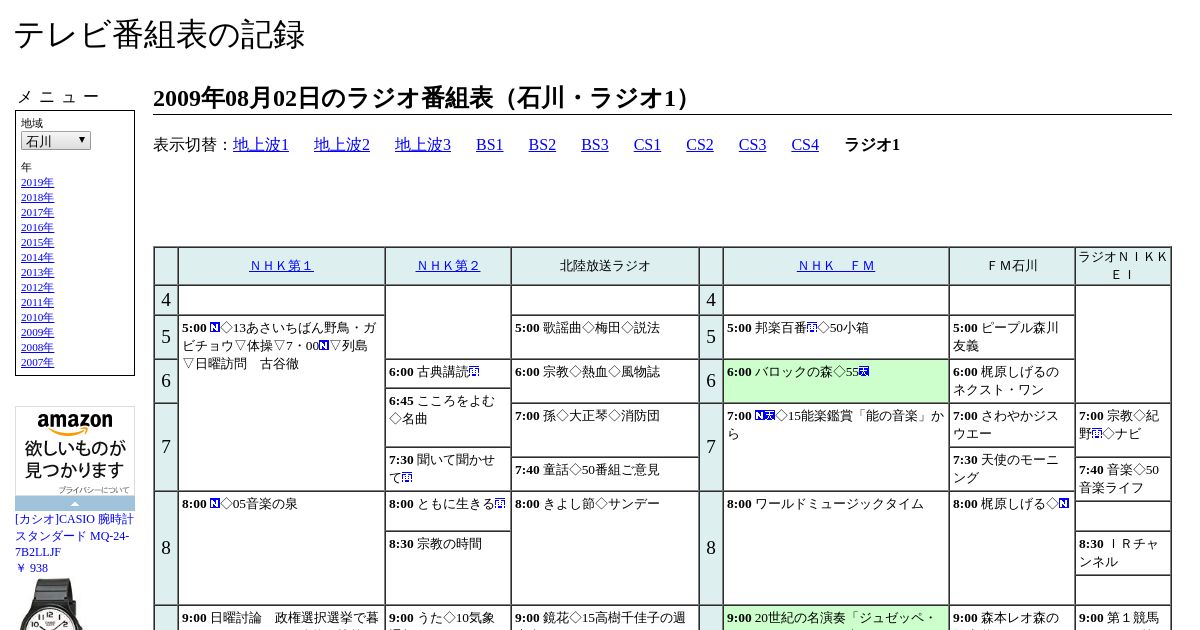Open the 2010年 year link
Image resolution: width=1200 pixels, height=630 pixels.
[x=37, y=317]
